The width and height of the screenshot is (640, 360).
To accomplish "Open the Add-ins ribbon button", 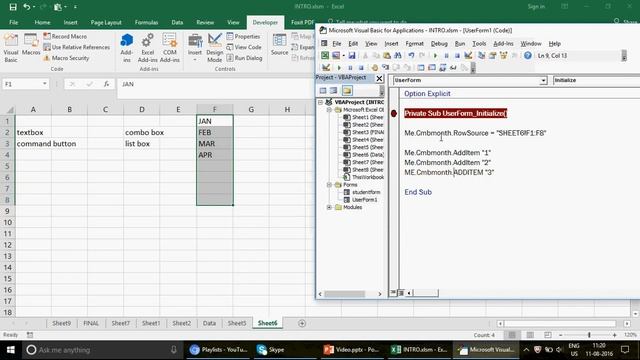I will click(127, 48).
